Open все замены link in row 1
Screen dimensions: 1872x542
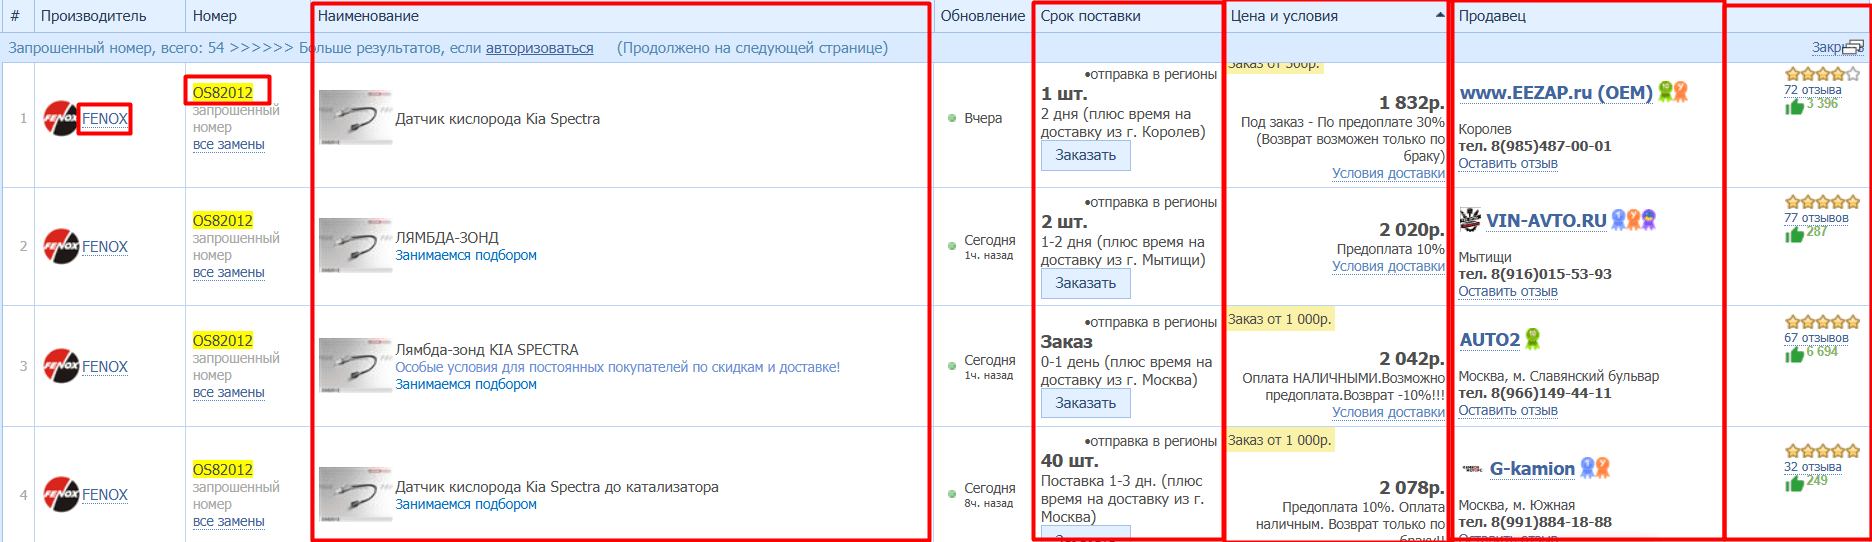click(x=229, y=144)
